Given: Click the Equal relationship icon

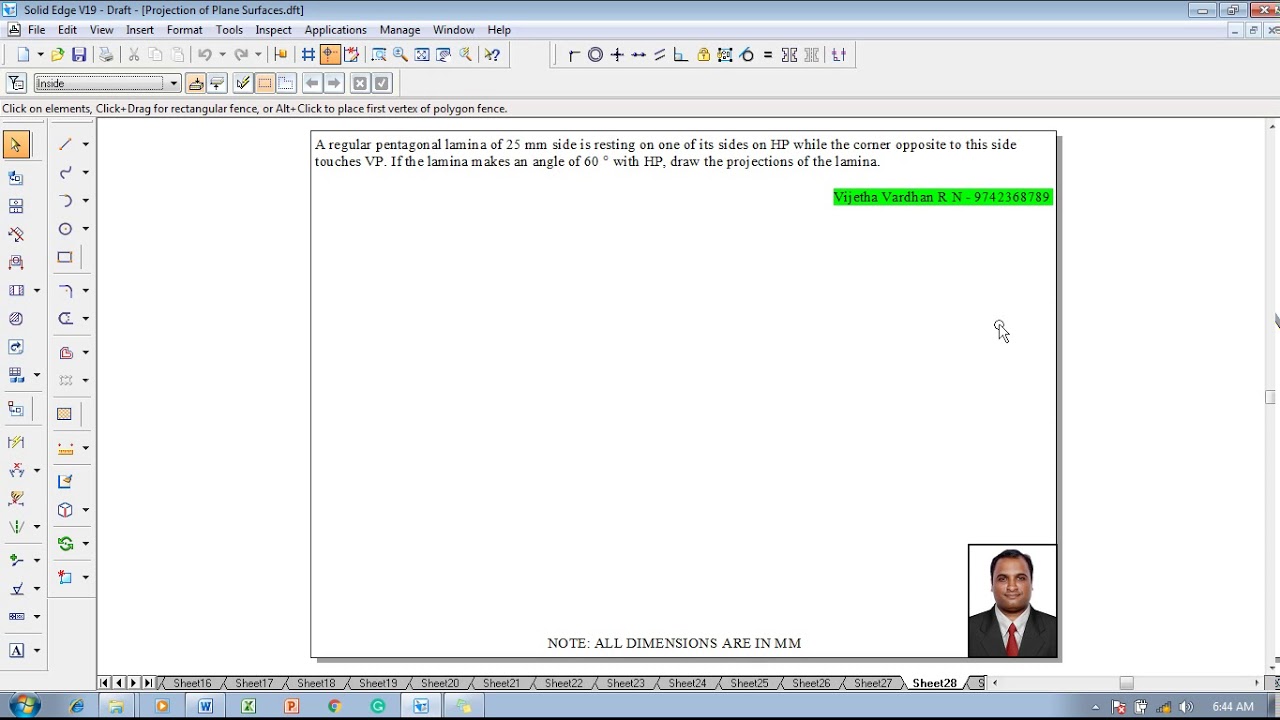Looking at the screenshot, I should coord(767,55).
